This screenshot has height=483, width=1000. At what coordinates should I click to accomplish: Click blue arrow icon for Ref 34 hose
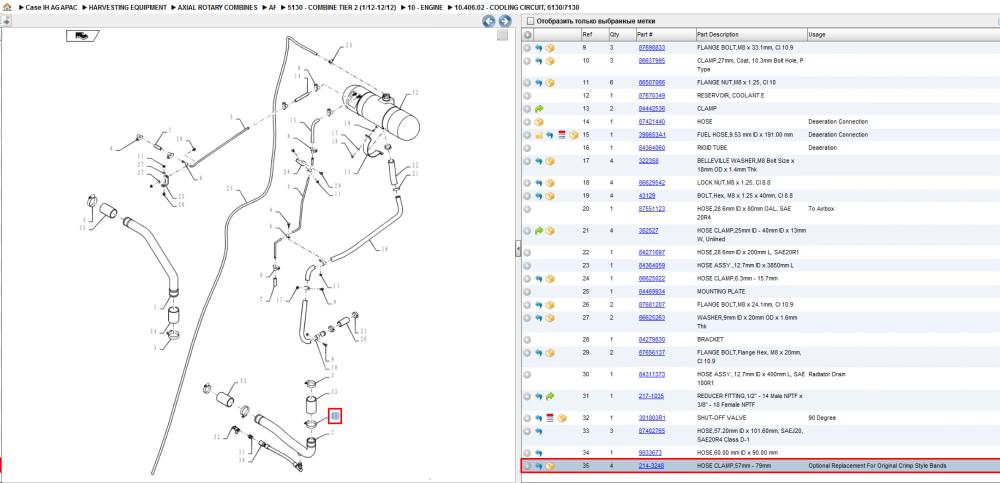[538, 452]
